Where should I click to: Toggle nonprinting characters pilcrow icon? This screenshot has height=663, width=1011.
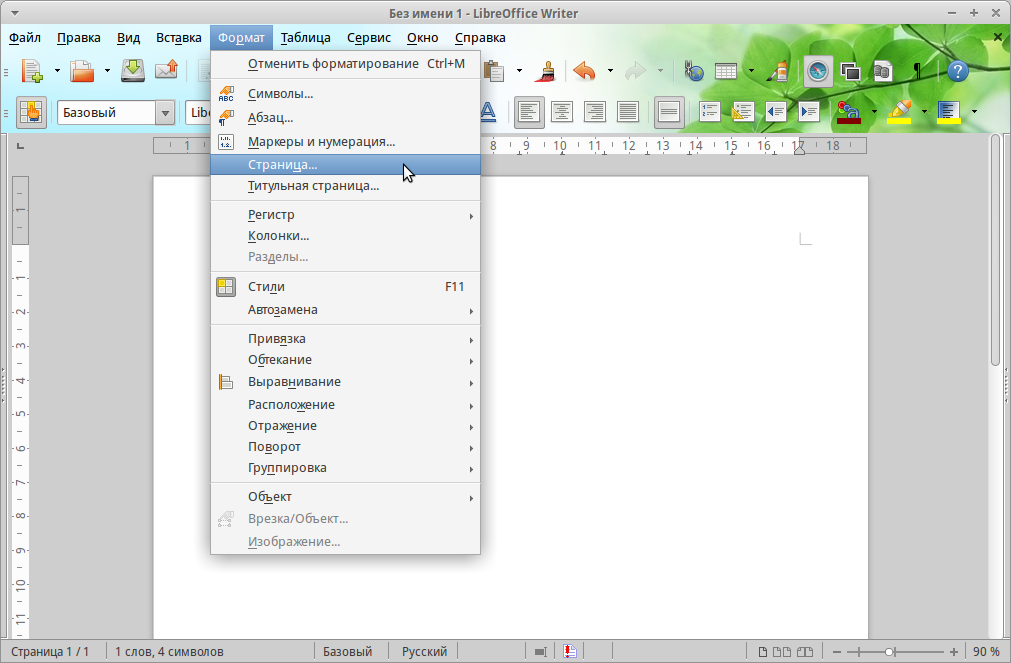917,70
